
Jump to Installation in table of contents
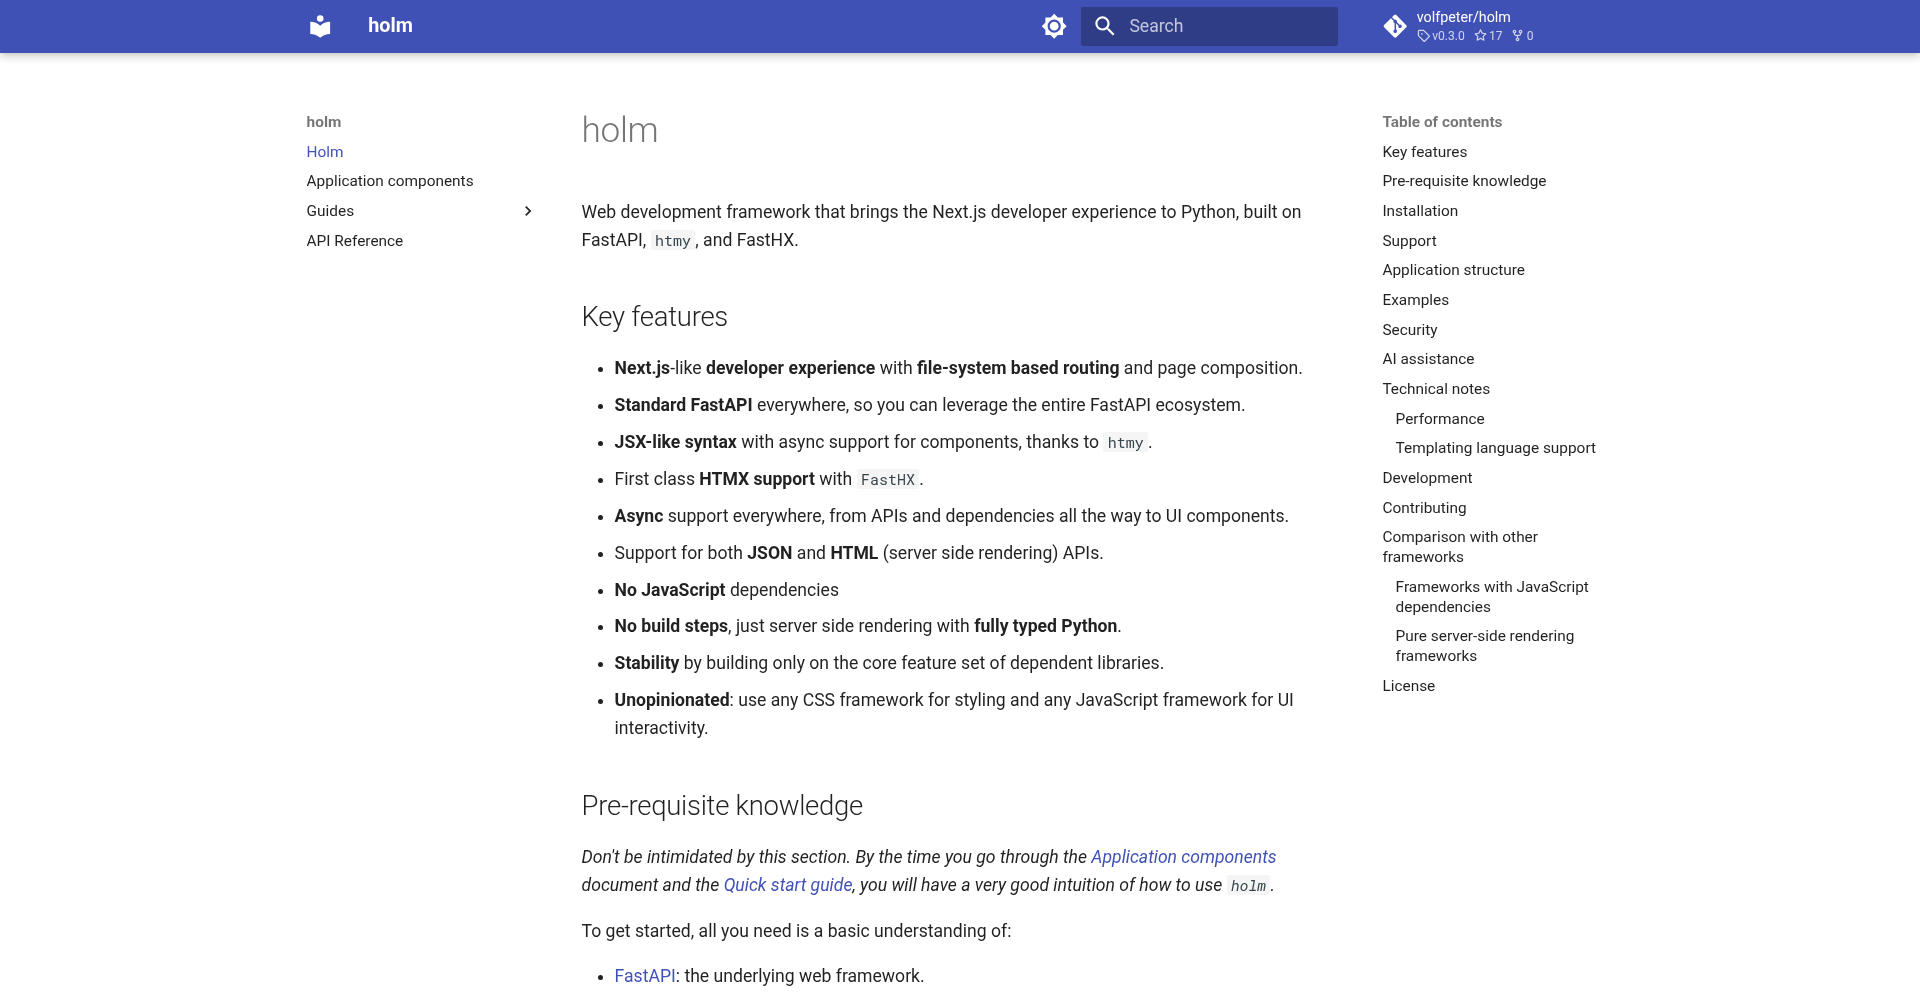1419,211
